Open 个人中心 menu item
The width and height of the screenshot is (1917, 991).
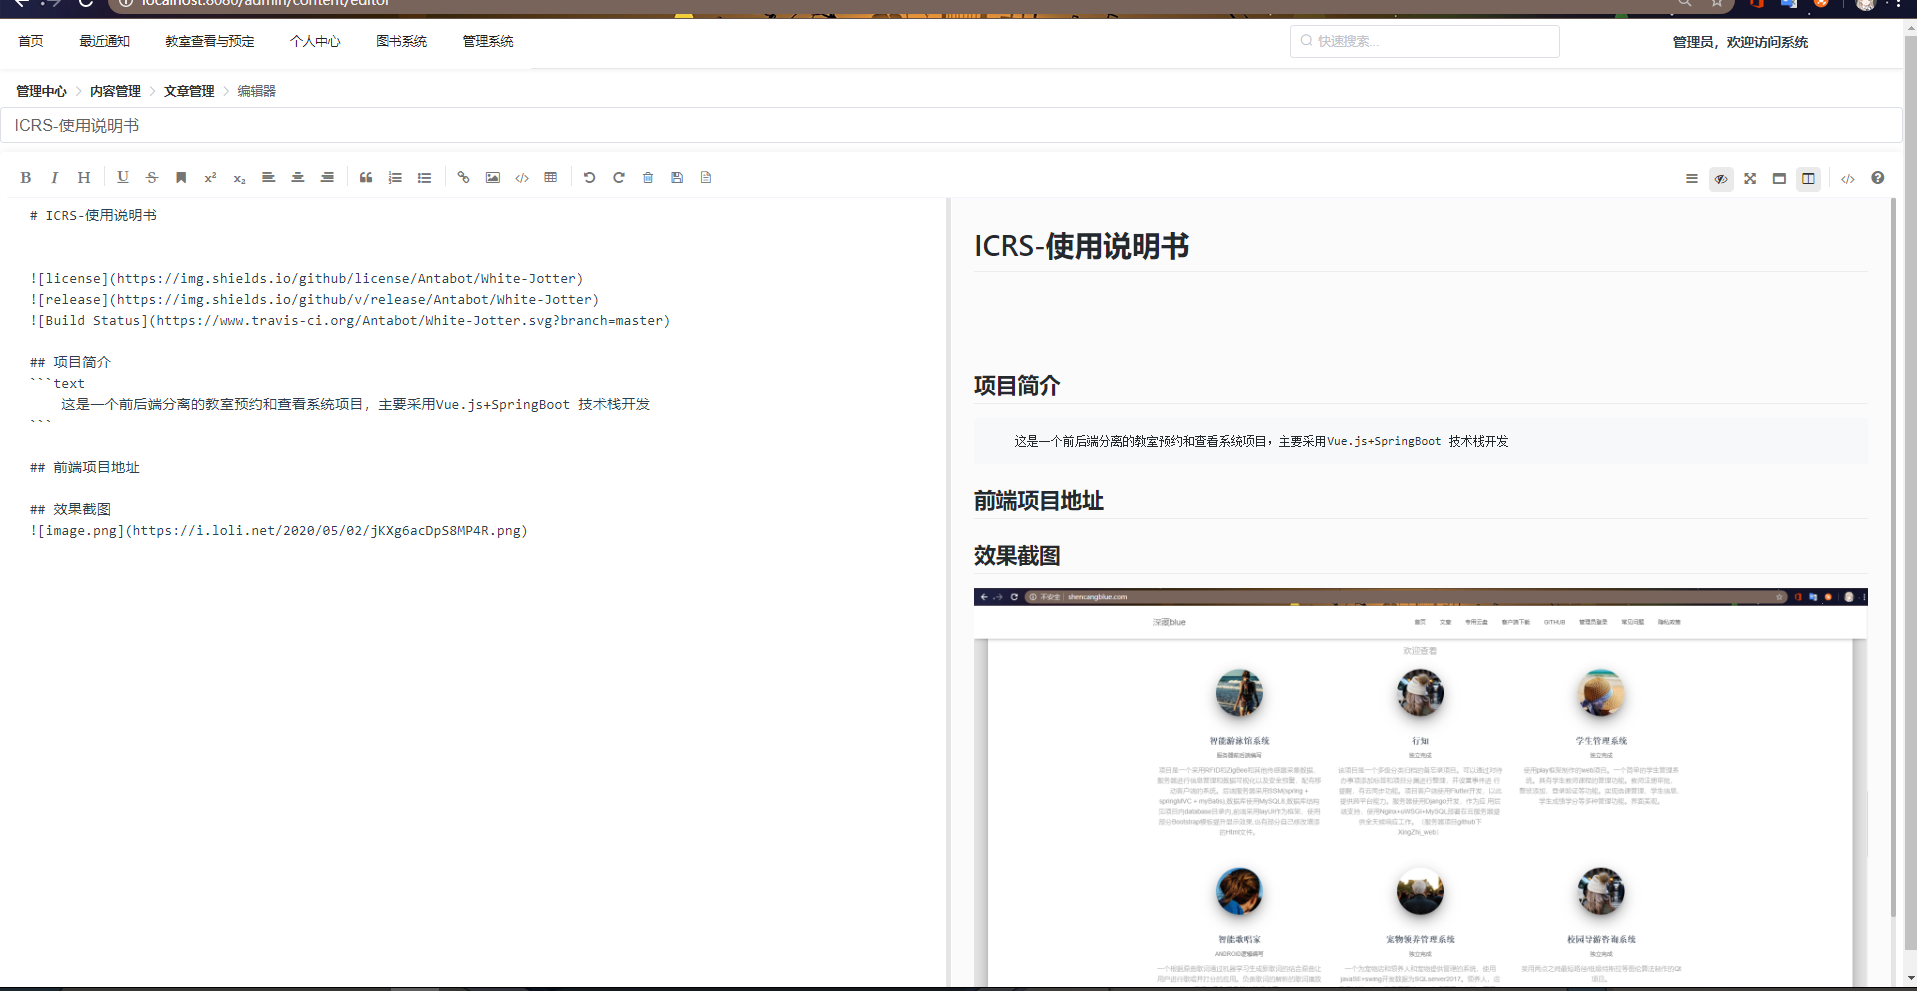315,41
